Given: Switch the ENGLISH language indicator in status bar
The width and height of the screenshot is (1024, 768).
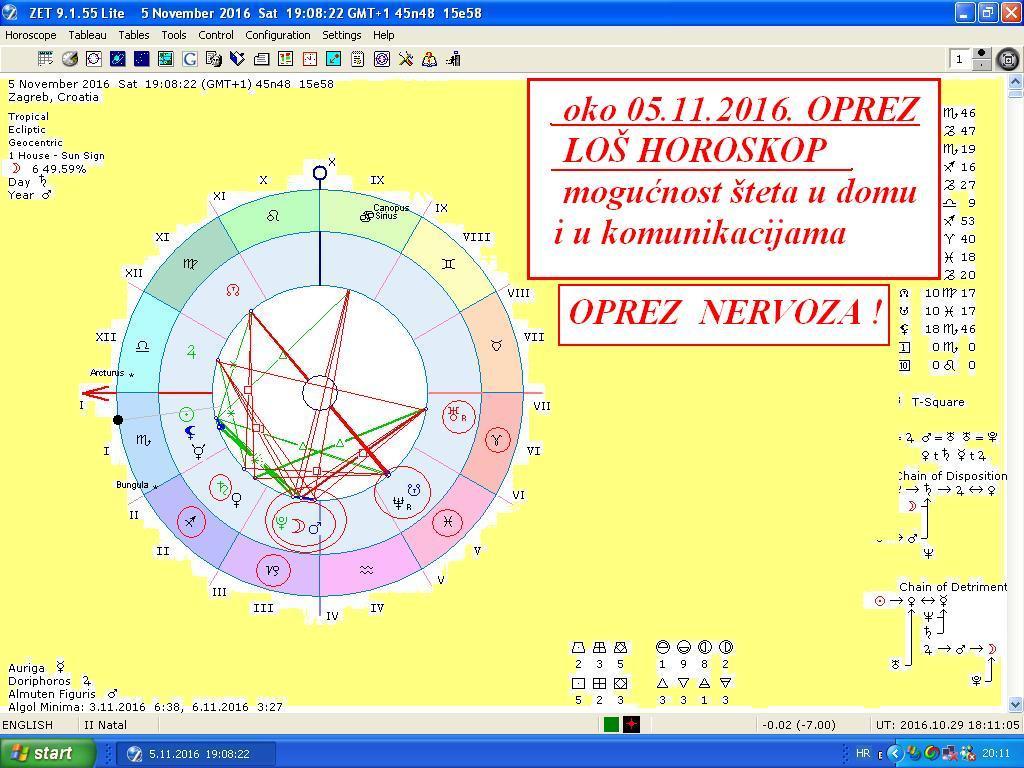Looking at the screenshot, I should coord(28,725).
